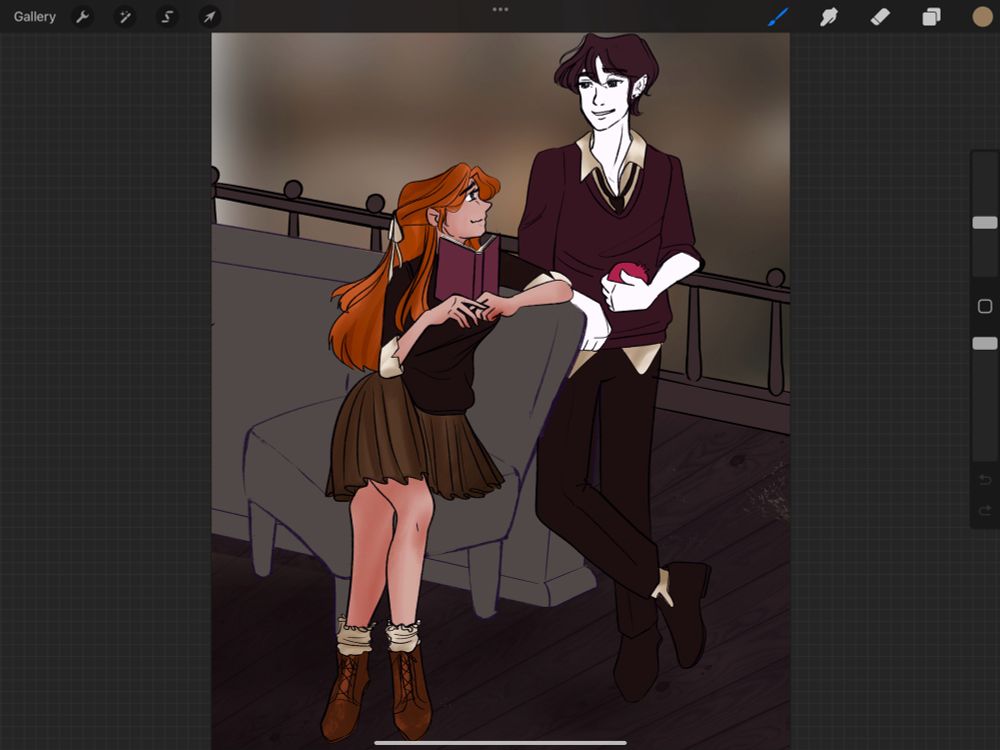This screenshot has height=750, width=1000.
Task: Open the Actions wrench menu
Action: 82,17
